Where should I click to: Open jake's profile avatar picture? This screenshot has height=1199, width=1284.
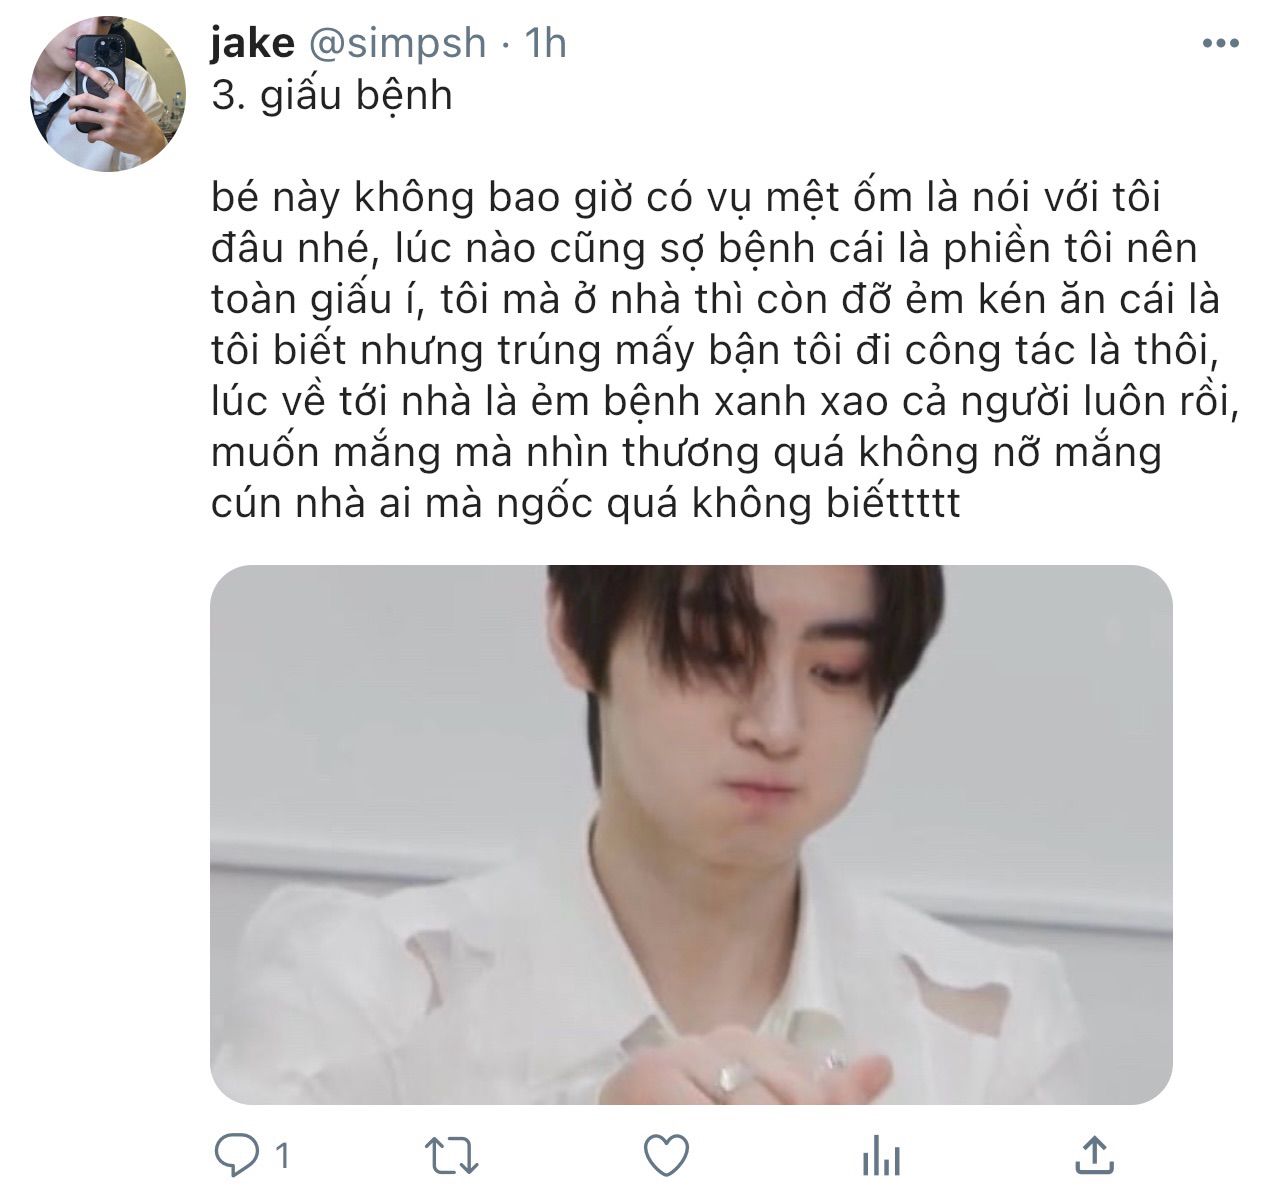tap(108, 94)
